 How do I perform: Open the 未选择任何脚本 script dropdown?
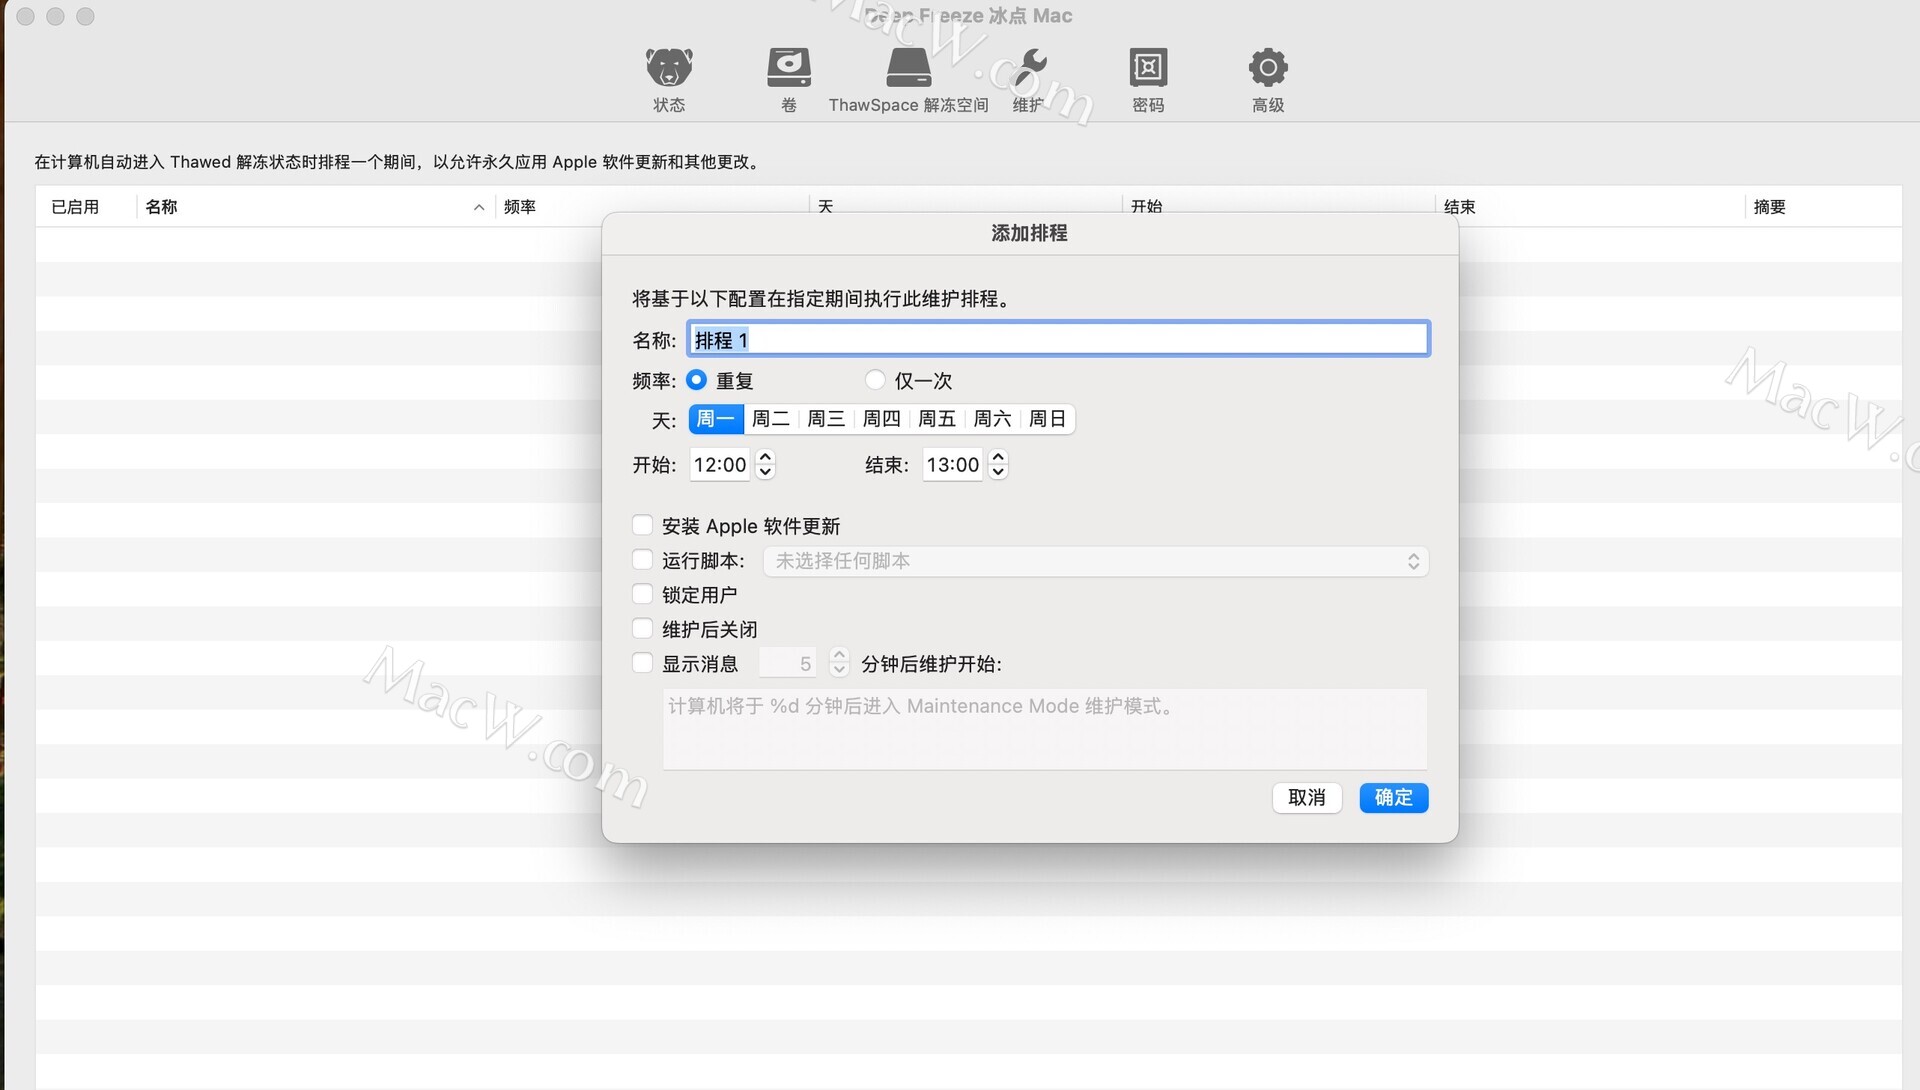click(x=1096, y=561)
